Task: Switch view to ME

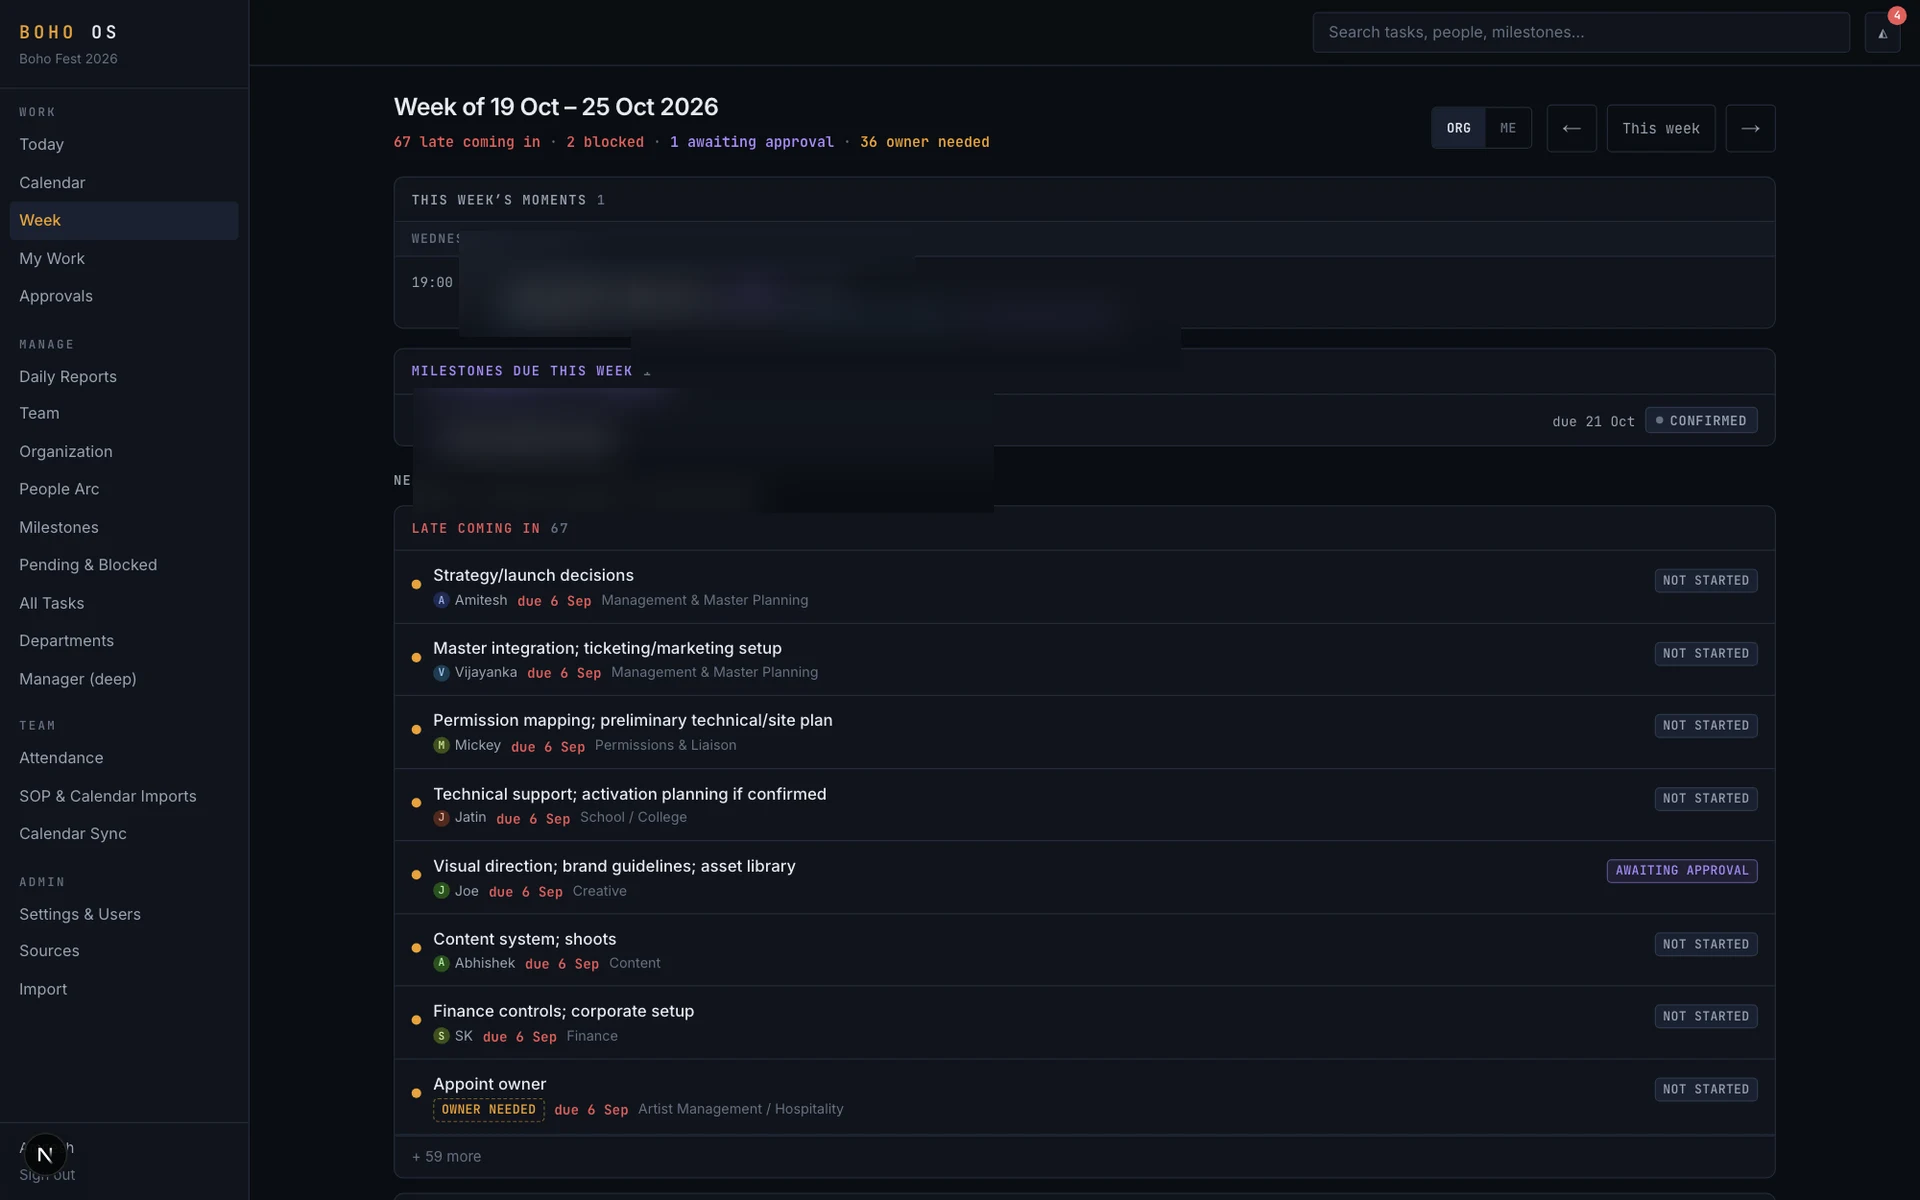Action: tap(1508, 128)
